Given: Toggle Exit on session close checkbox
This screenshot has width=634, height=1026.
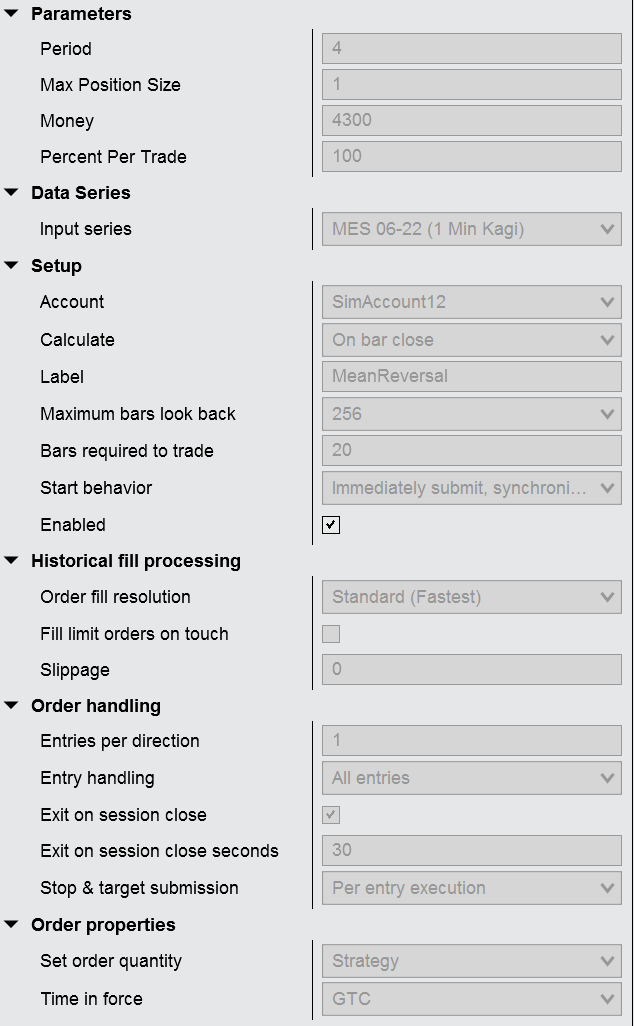Looking at the screenshot, I should 331,815.
